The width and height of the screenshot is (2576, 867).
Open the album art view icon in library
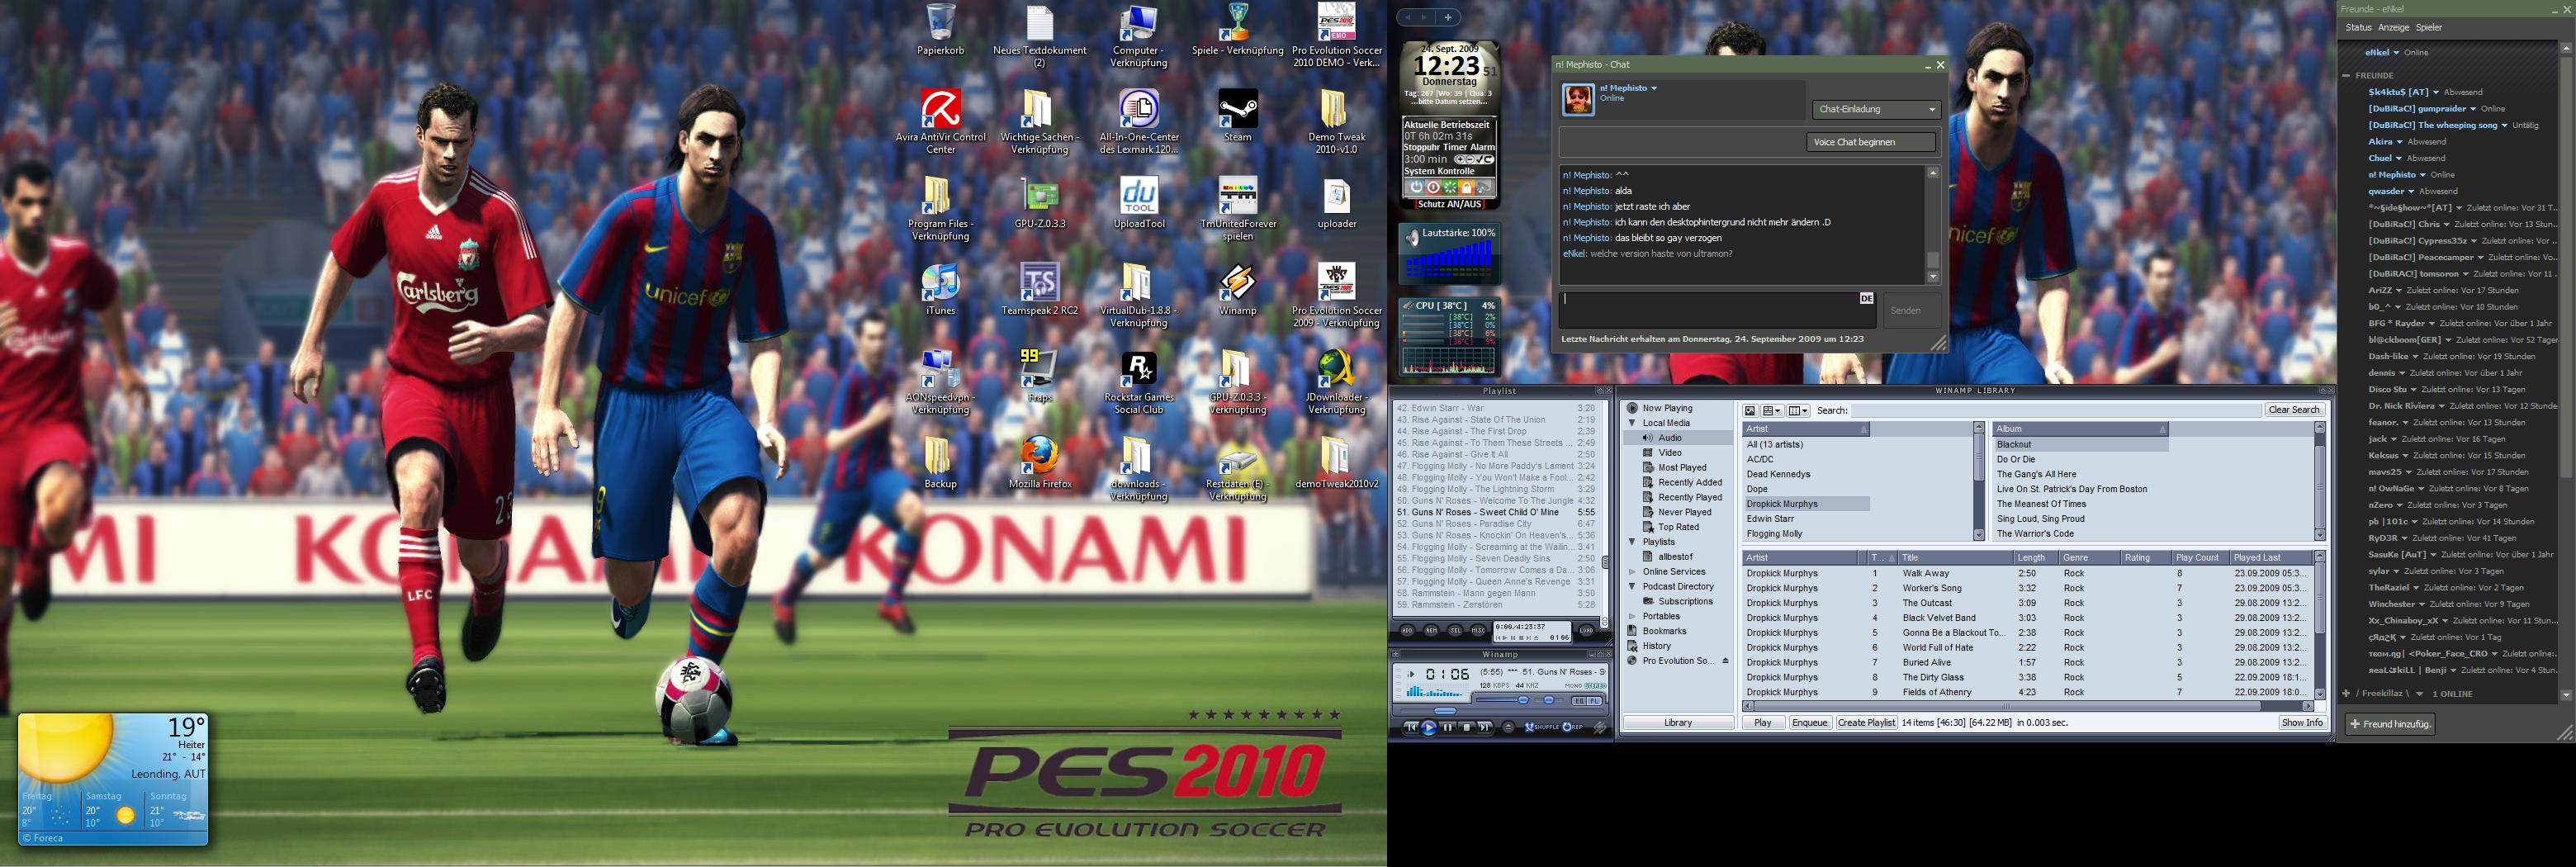(1750, 411)
